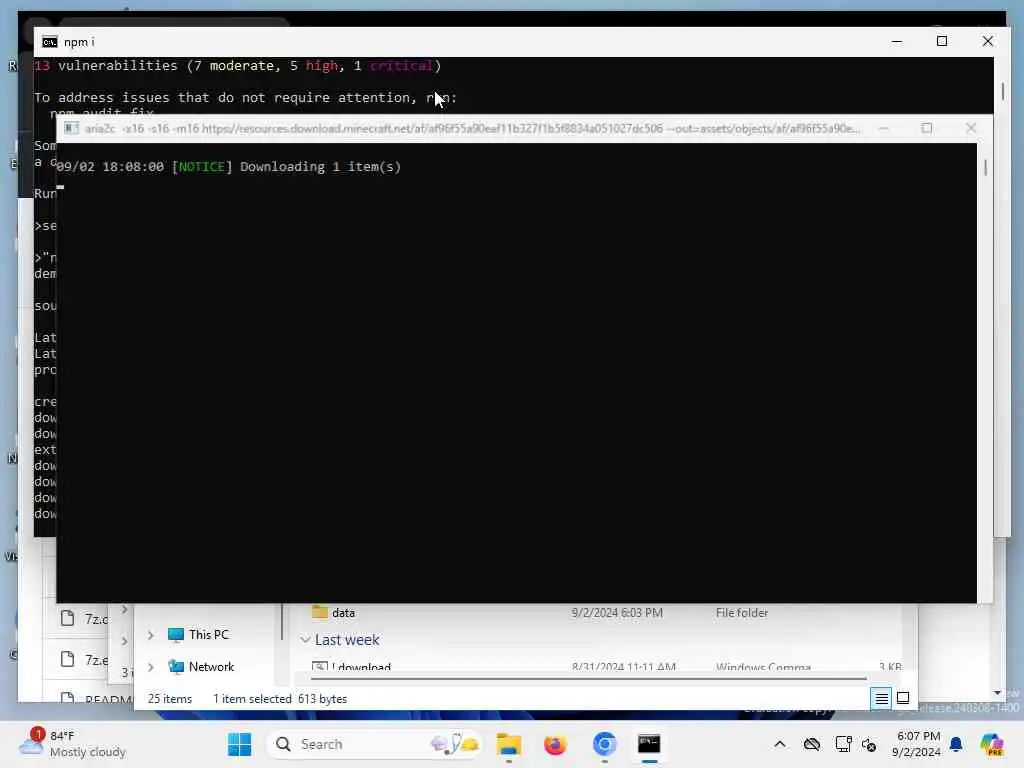Click the data folder icon in Explorer
This screenshot has height=768, width=1024.
319,612
